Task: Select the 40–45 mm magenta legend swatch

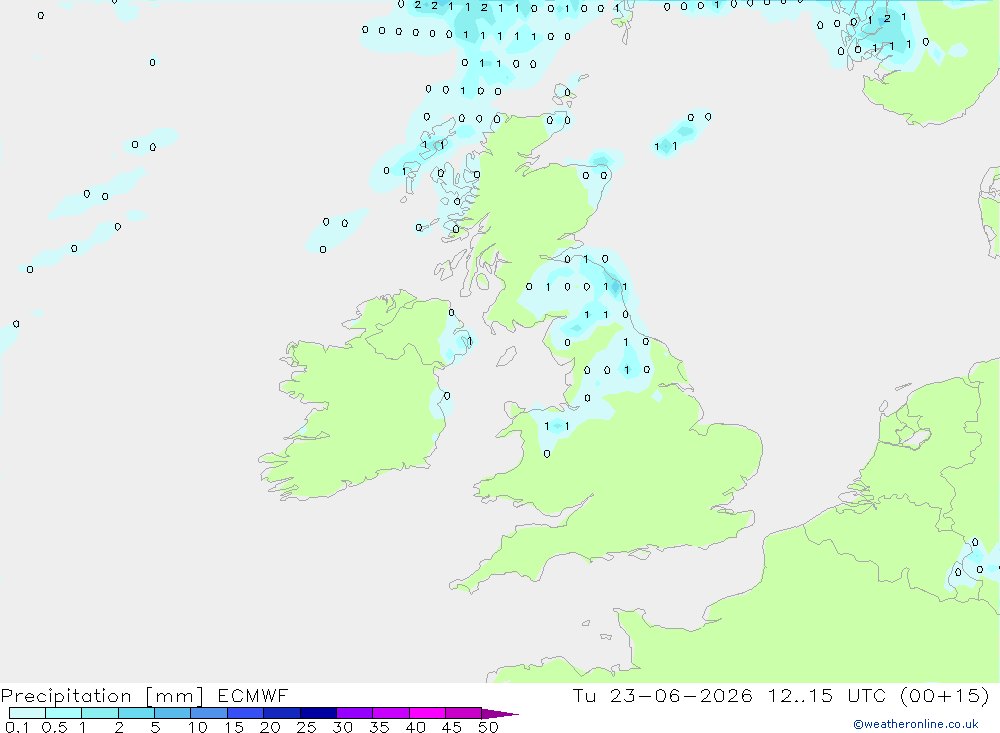Action: 427,713
